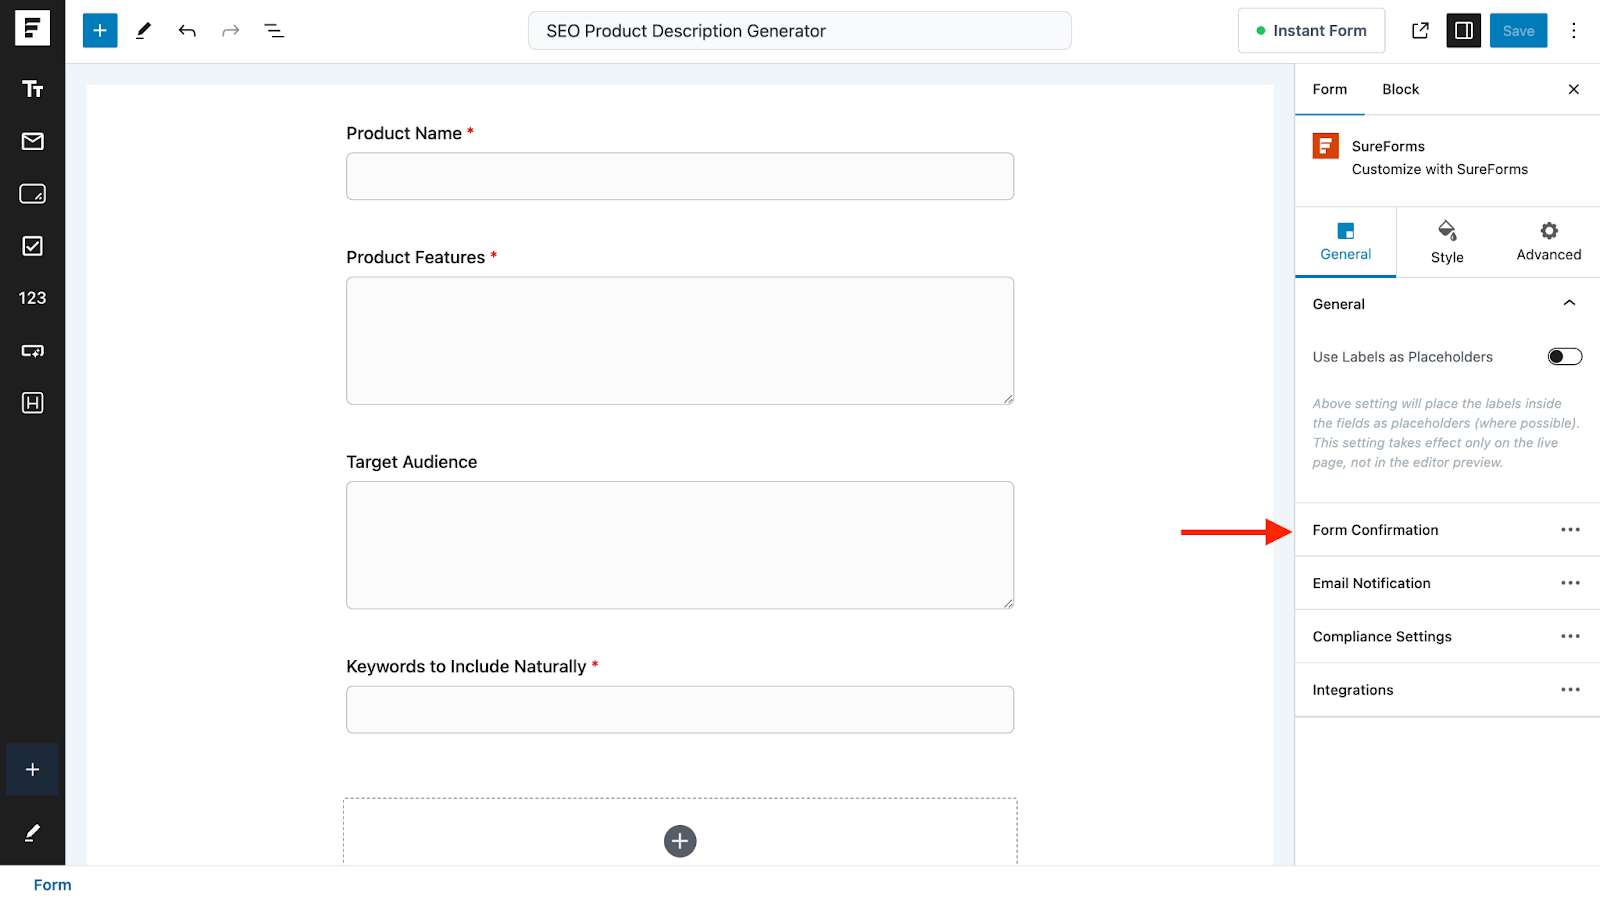This screenshot has height=903, width=1600.
Task: Open the Style settings tab
Action: [x=1446, y=241]
